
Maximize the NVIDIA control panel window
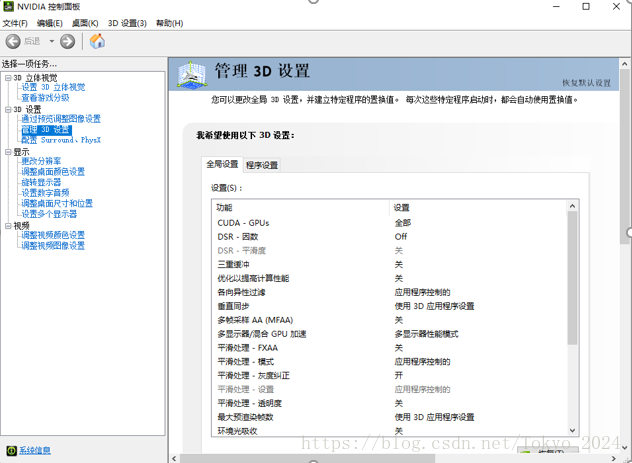pos(586,6)
